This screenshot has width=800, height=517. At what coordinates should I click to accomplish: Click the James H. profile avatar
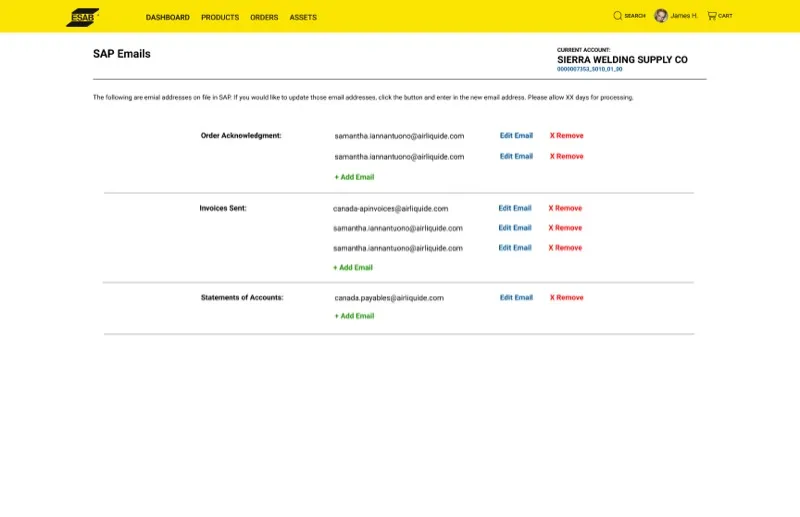pyautogui.click(x=661, y=16)
